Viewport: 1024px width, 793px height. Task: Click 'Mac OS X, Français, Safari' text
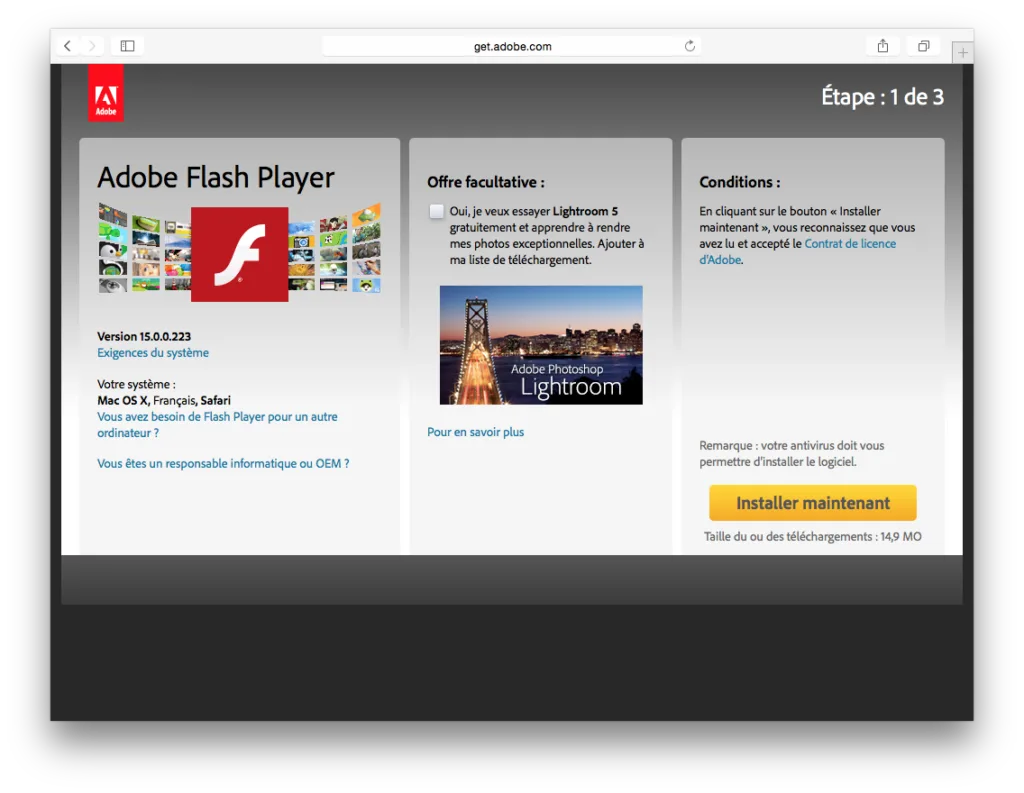(x=163, y=400)
